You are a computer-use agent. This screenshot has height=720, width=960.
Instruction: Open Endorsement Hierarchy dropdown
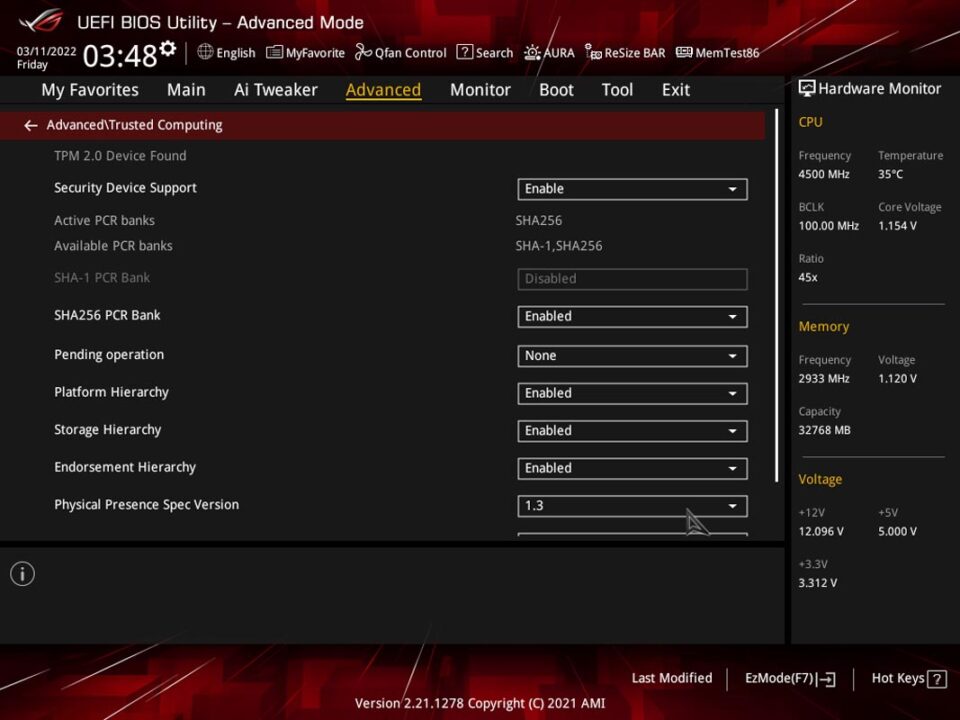click(x=632, y=468)
